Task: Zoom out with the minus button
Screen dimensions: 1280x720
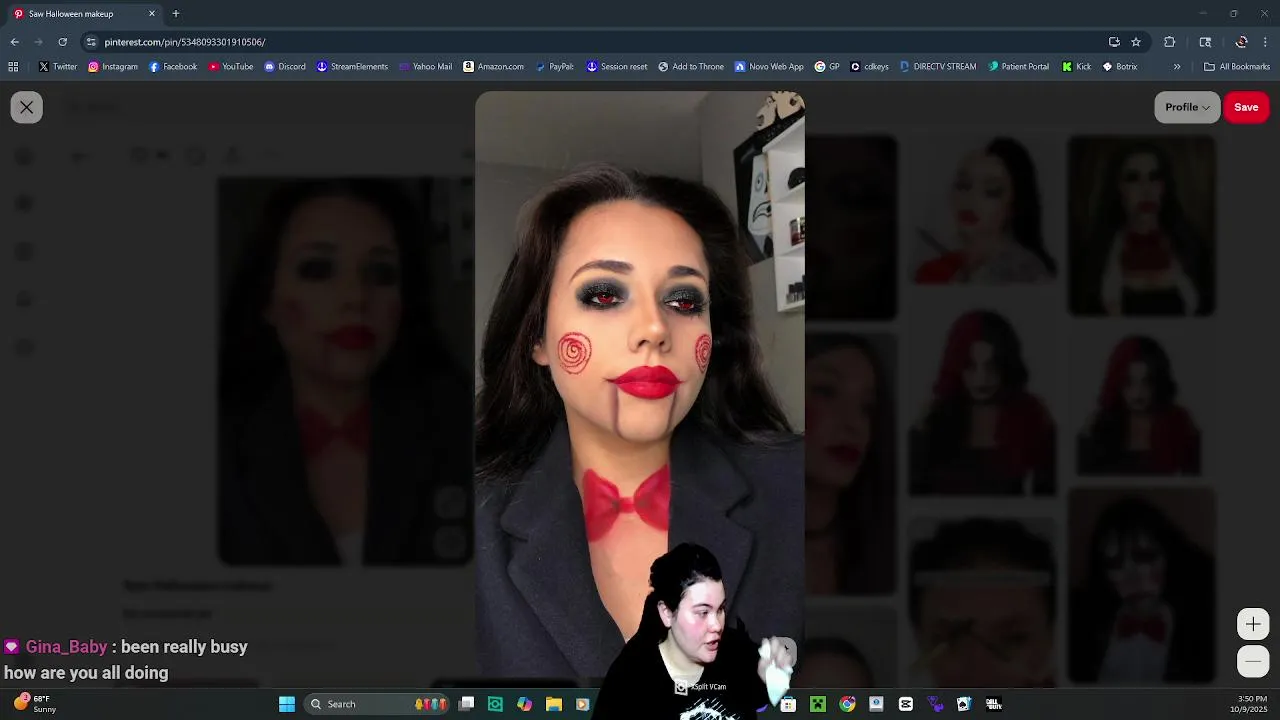Action: tap(1253, 661)
